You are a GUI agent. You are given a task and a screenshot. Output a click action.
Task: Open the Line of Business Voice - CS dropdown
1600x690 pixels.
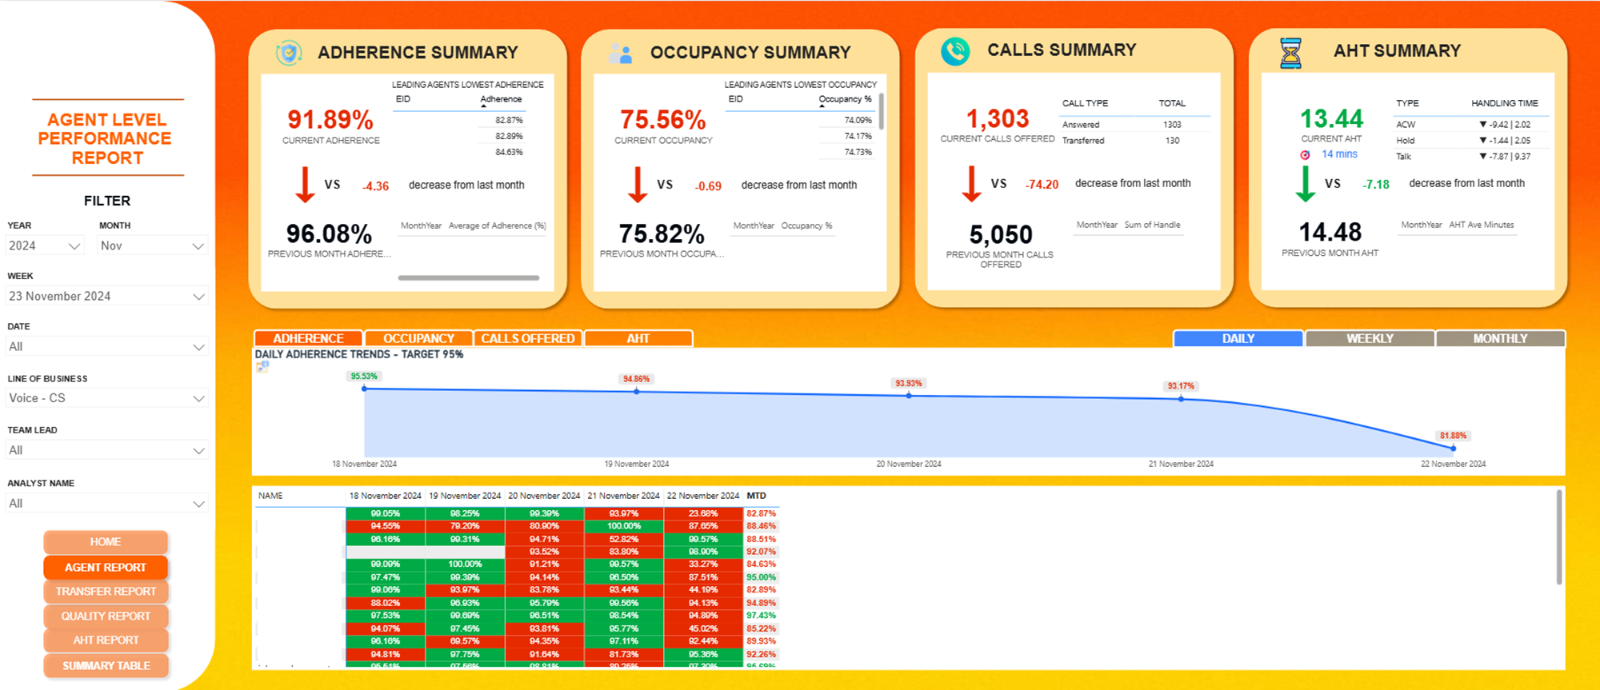[107, 398]
